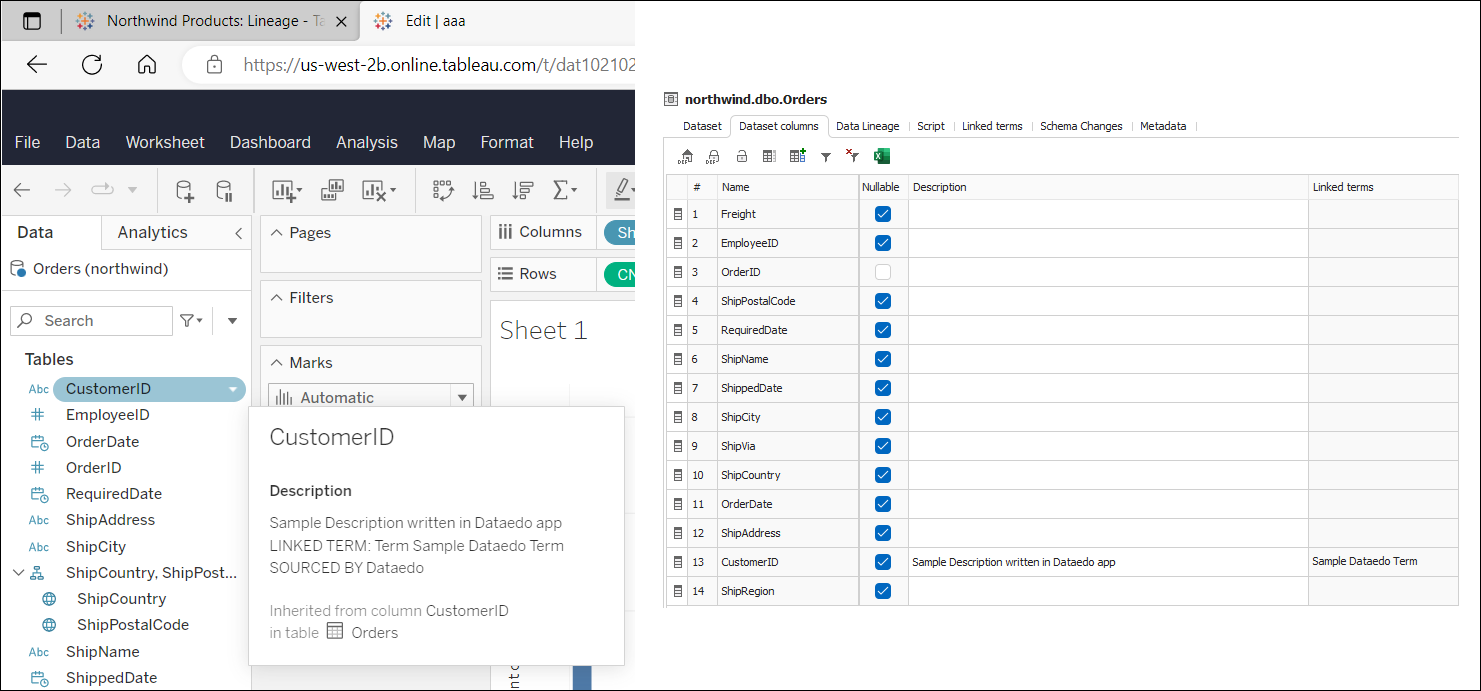Click the Pause Auto Updates data icon
The height and width of the screenshot is (691, 1481).
225,190
